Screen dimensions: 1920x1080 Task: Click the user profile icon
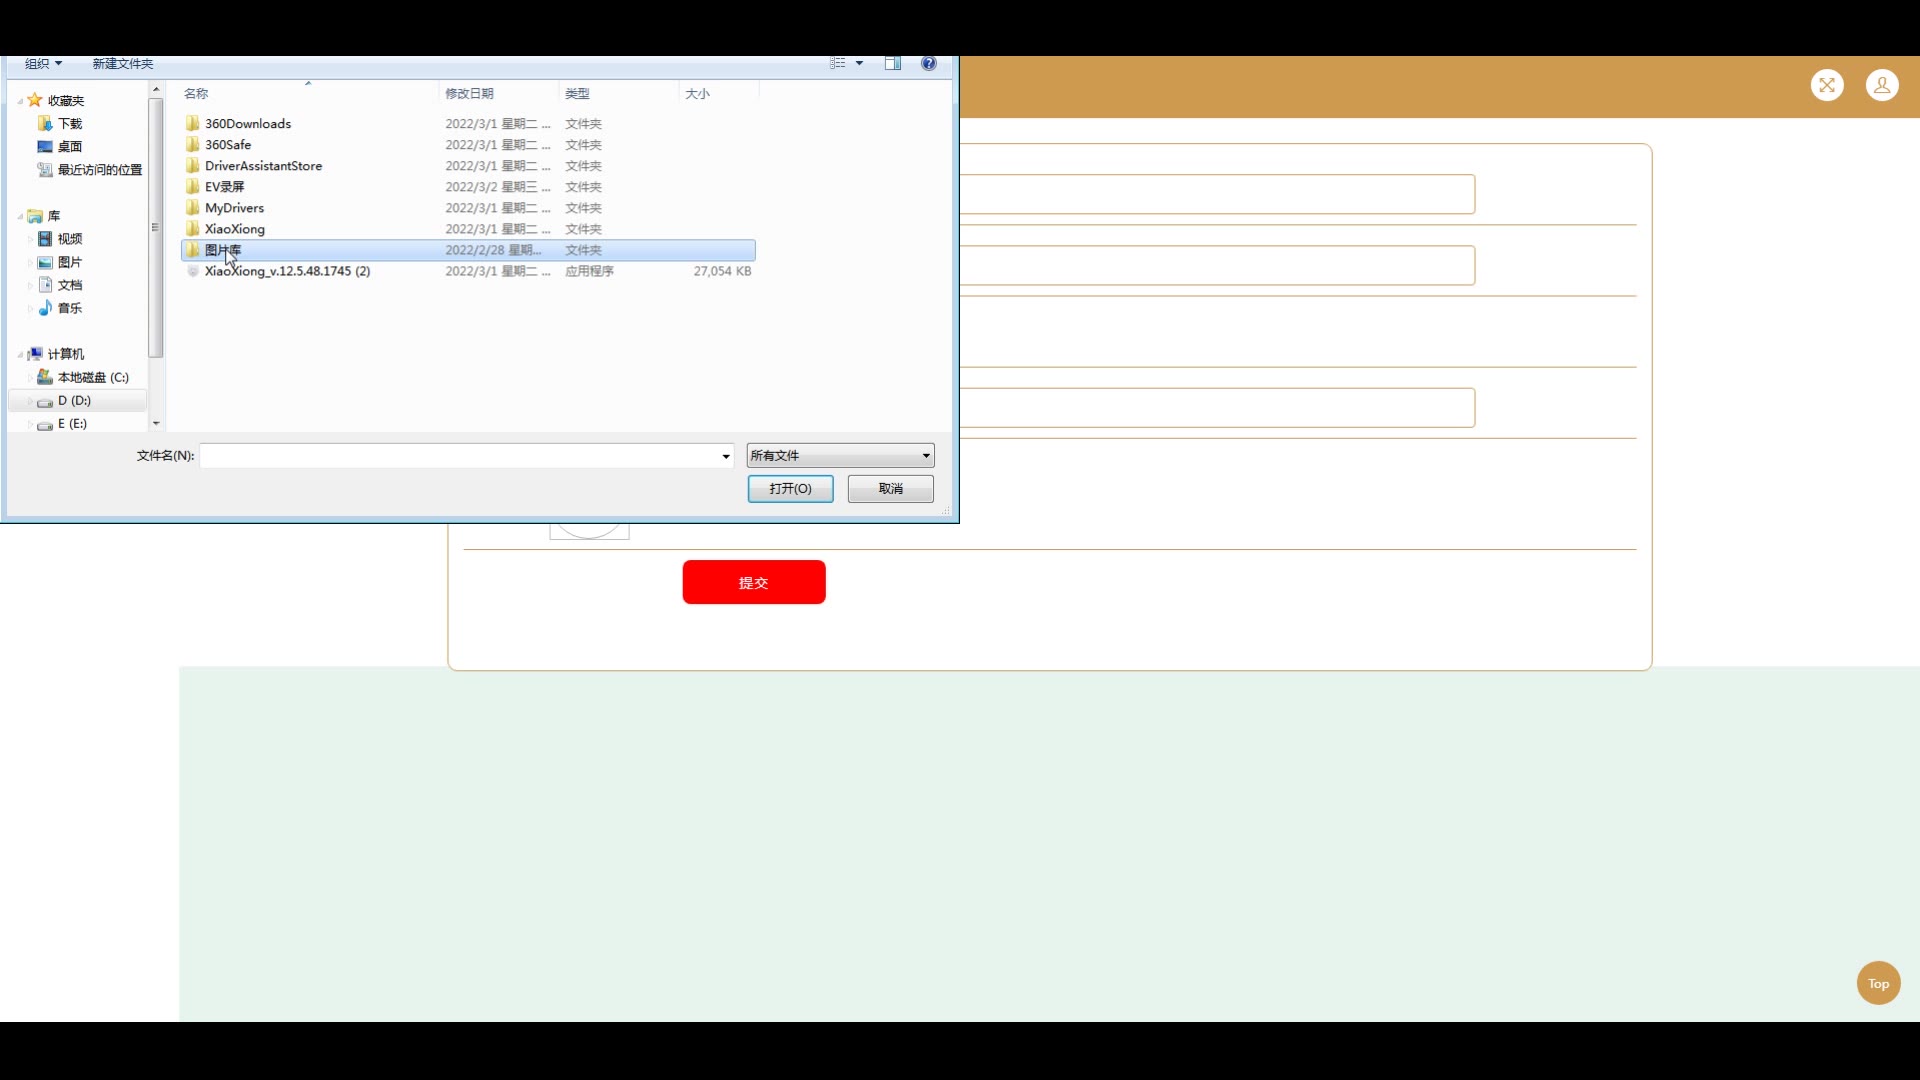[x=1882, y=85]
